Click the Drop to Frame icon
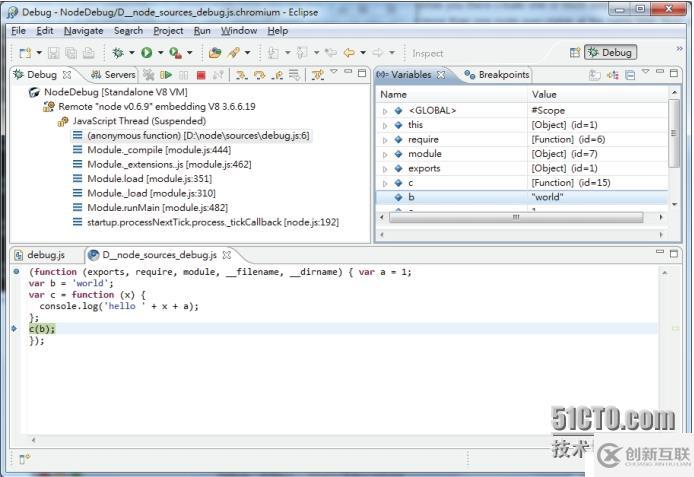Screen dimensions: 694x477 pos(294,75)
